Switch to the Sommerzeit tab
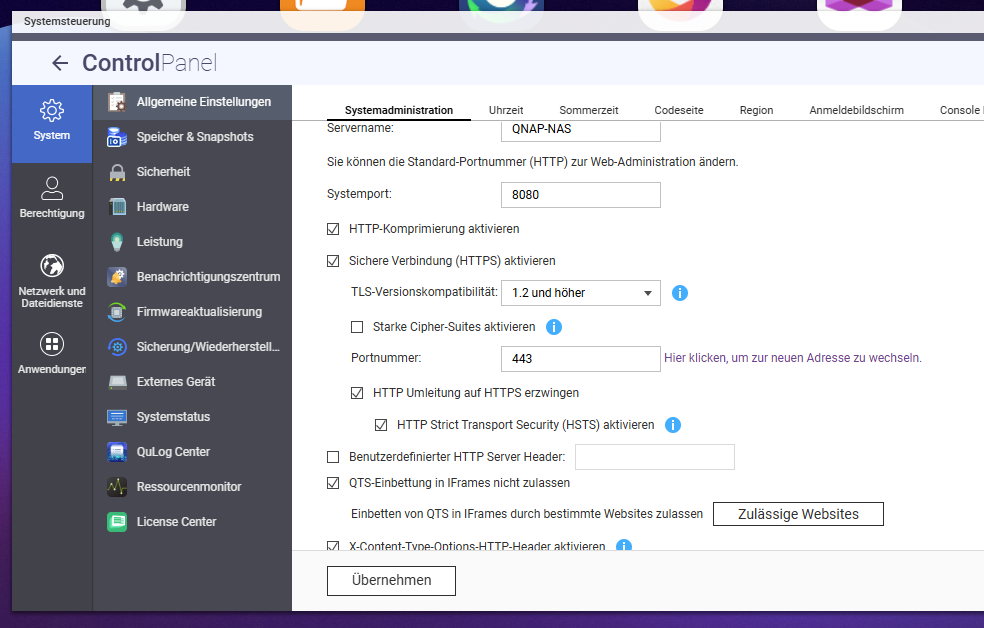This screenshot has height=628, width=984. click(x=589, y=110)
